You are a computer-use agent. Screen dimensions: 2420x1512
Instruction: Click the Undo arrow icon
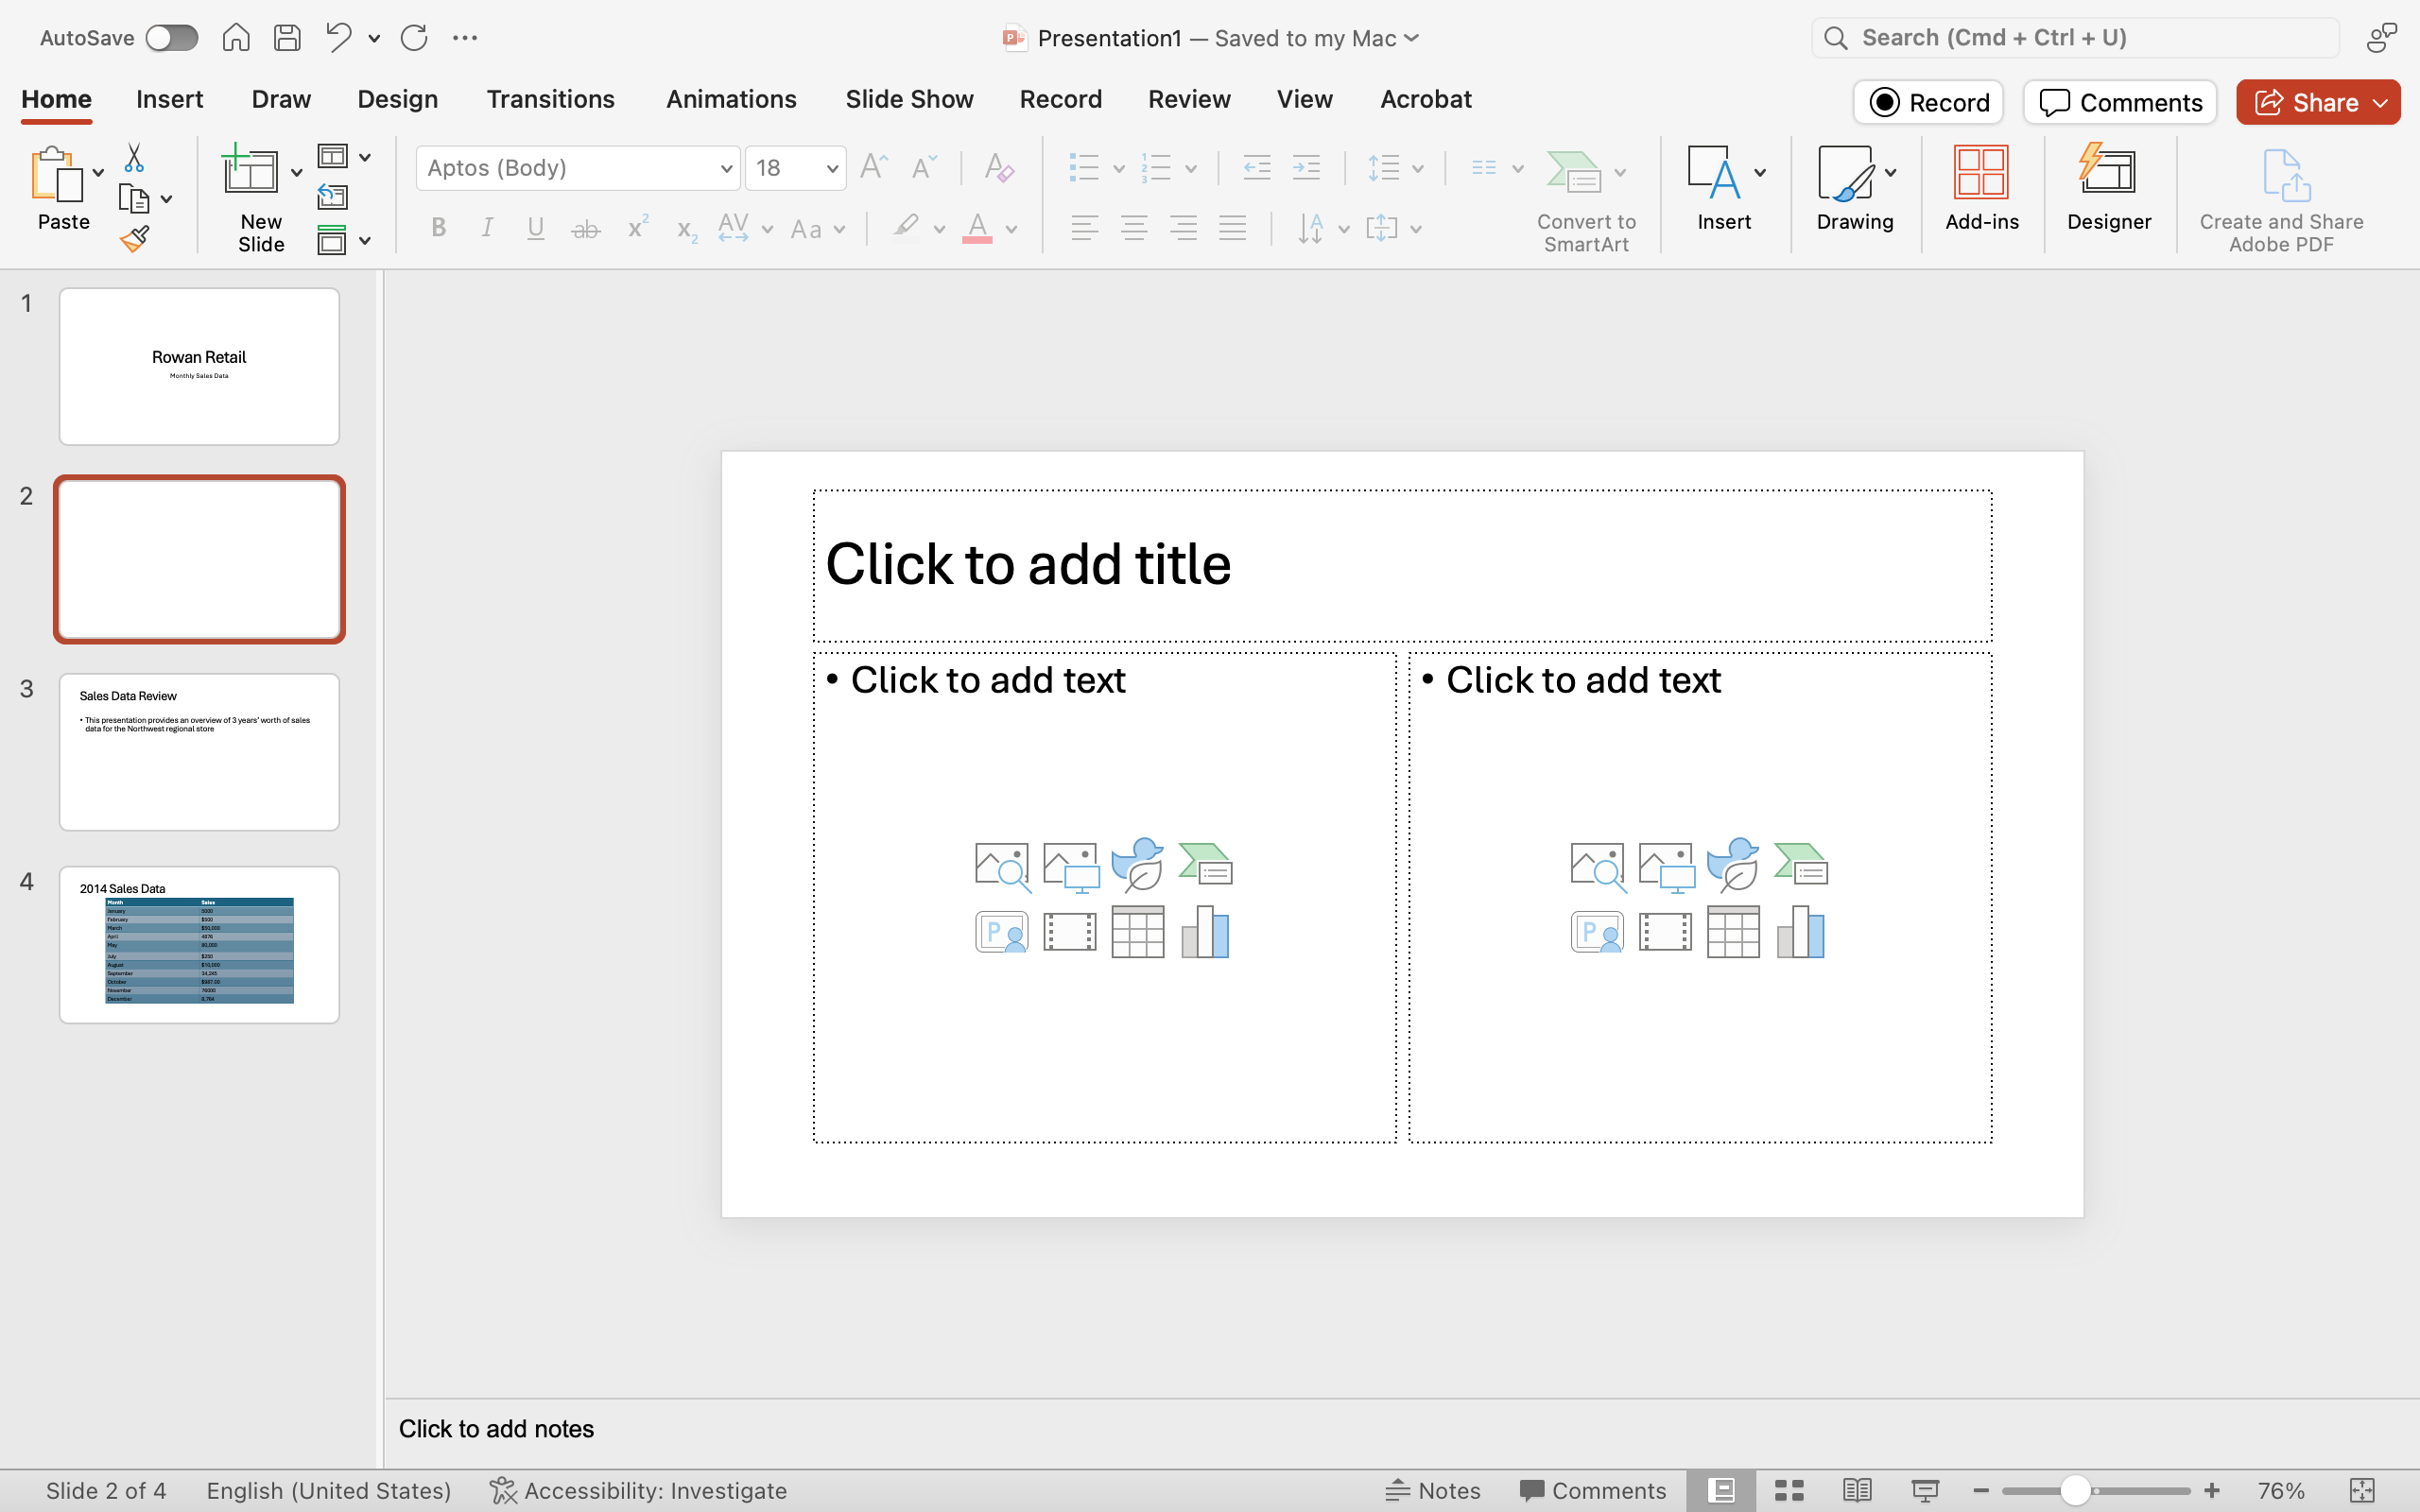click(338, 38)
